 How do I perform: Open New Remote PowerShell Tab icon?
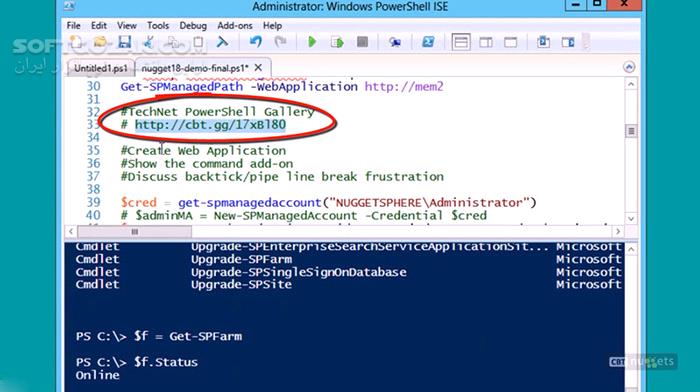coord(395,42)
